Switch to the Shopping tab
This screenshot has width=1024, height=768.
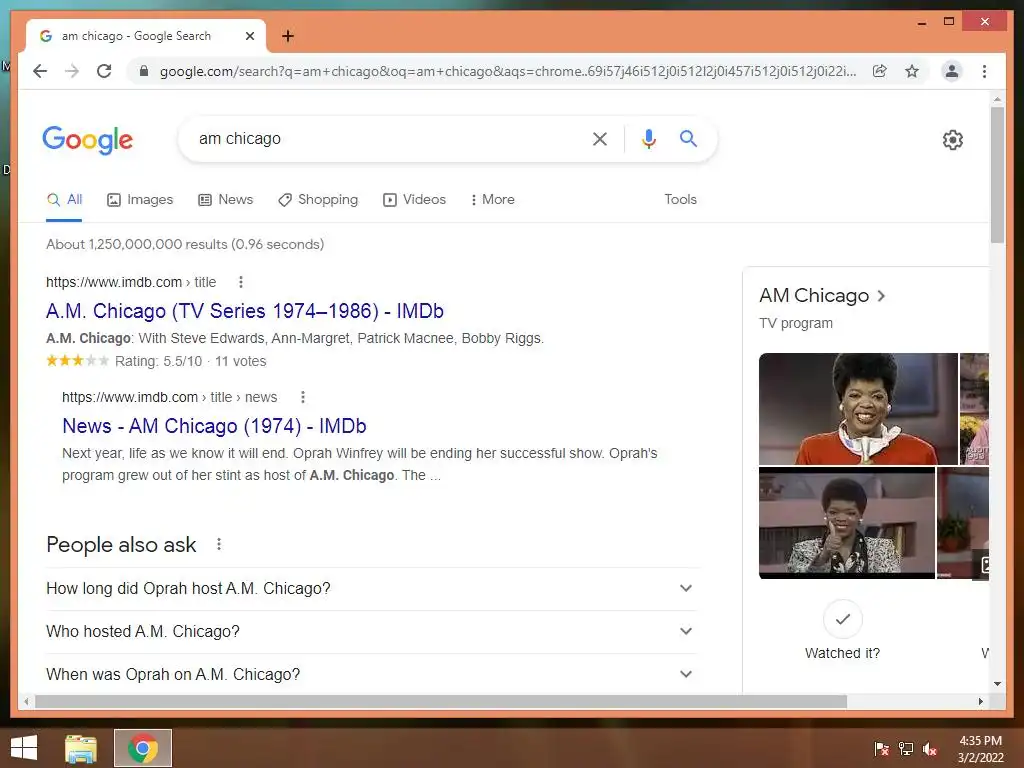tap(318, 199)
